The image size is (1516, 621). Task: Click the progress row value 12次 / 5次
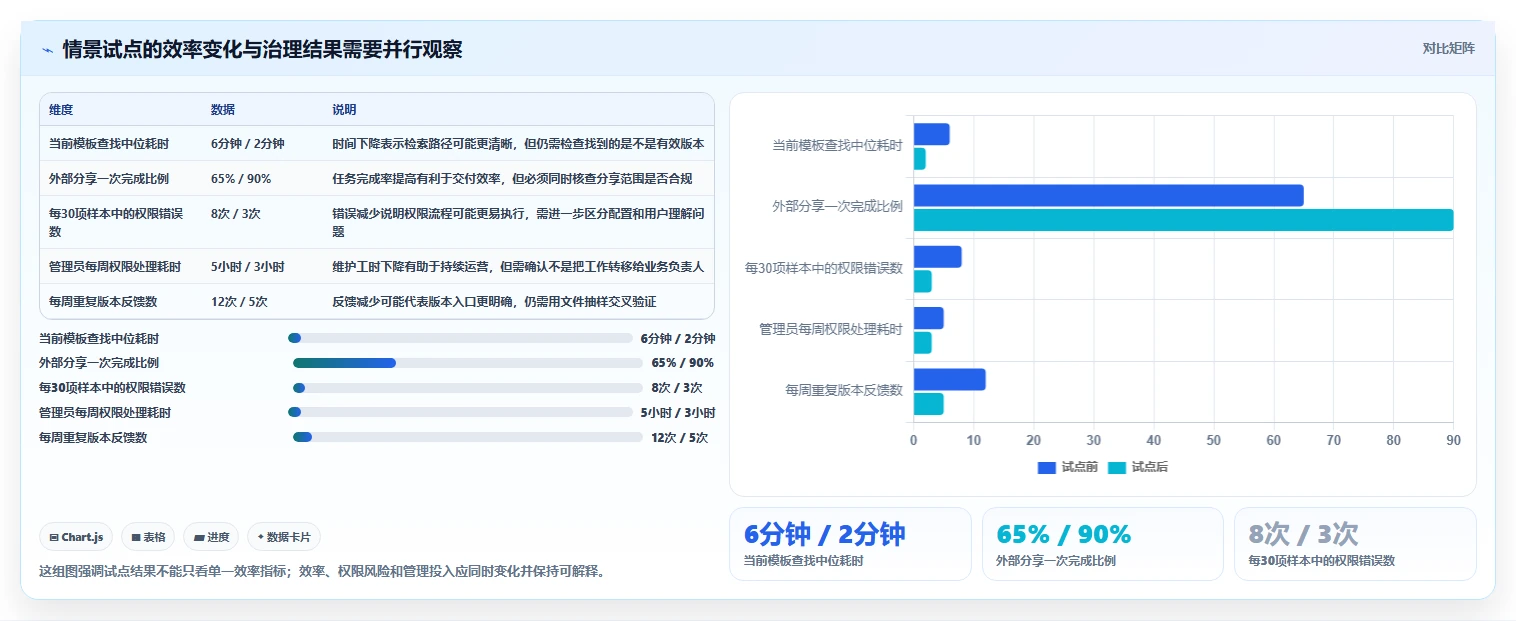tap(680, 437)
